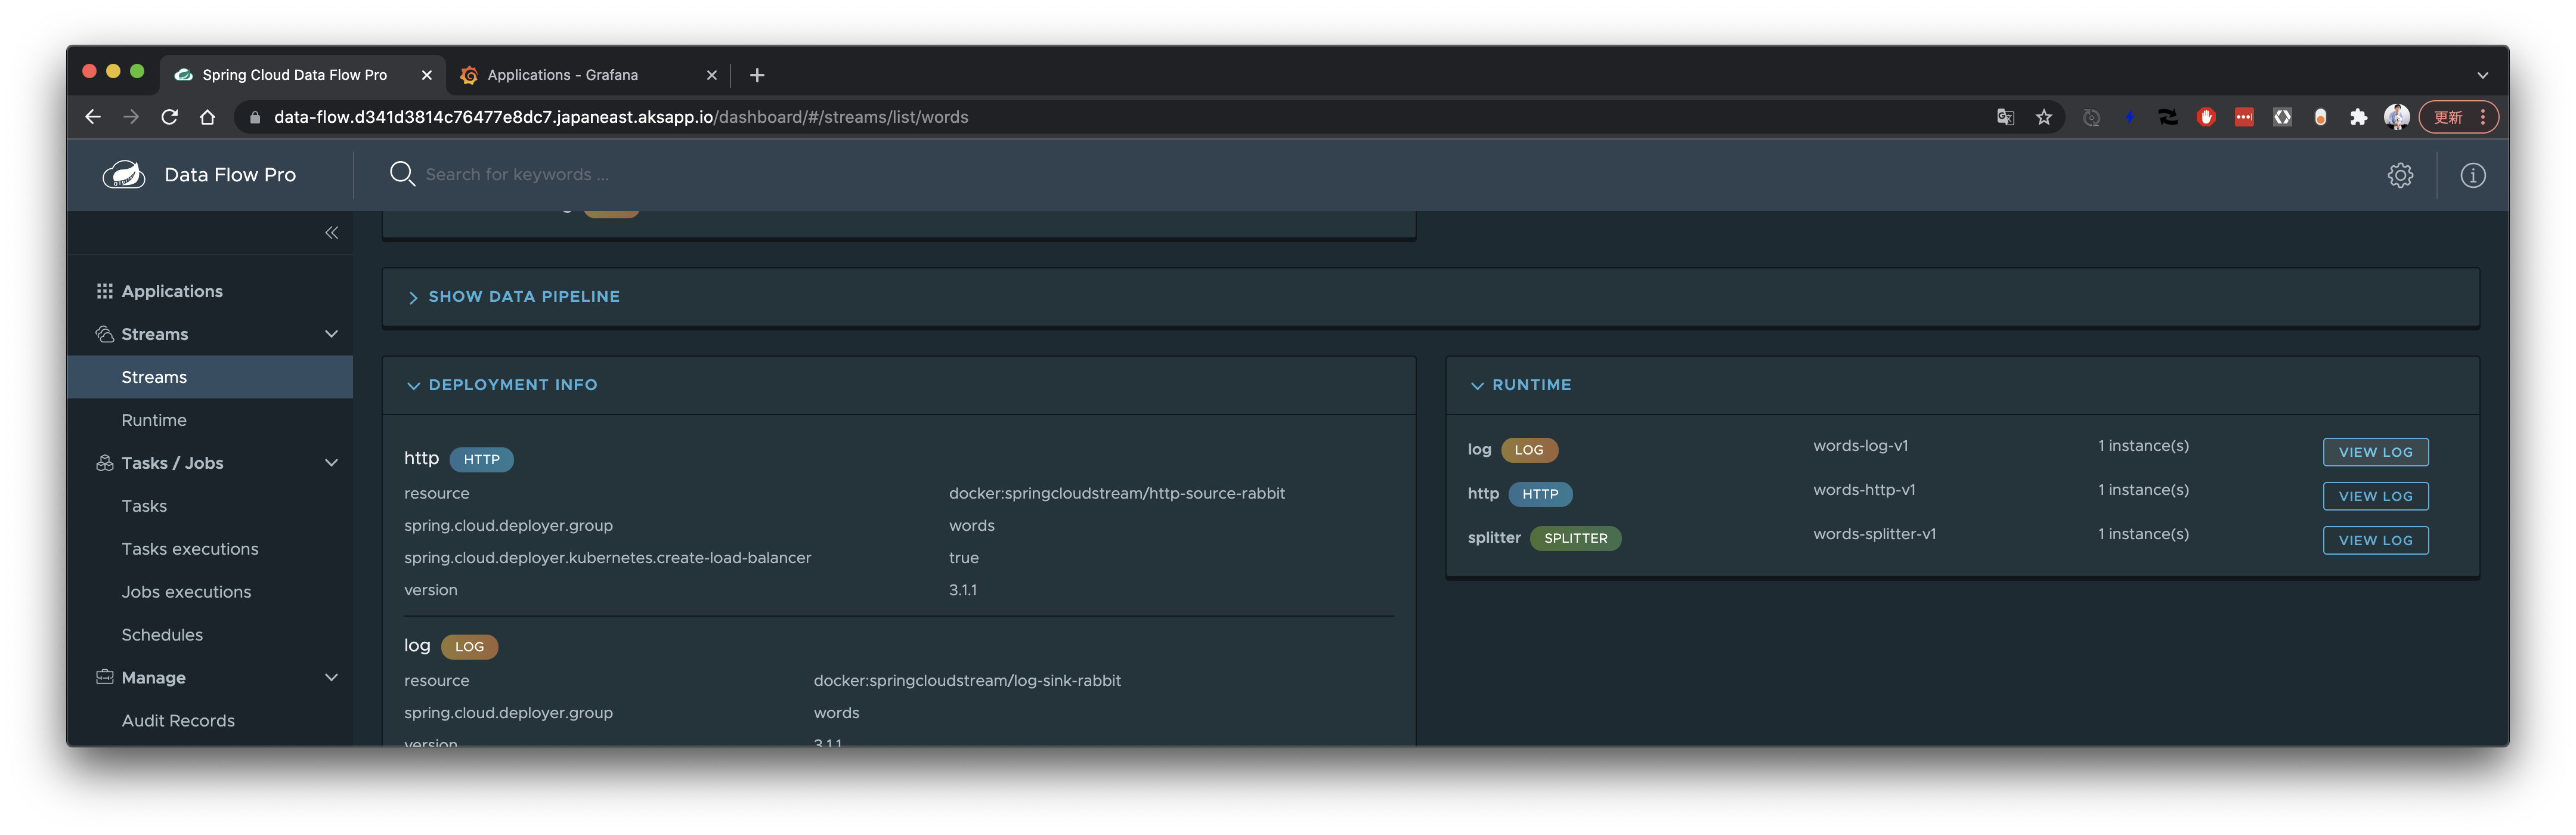This screenshot has height=835, width=2576.
Task: Click the HTTP badge in Deployment Info
Action: click(x=481, y=460)
